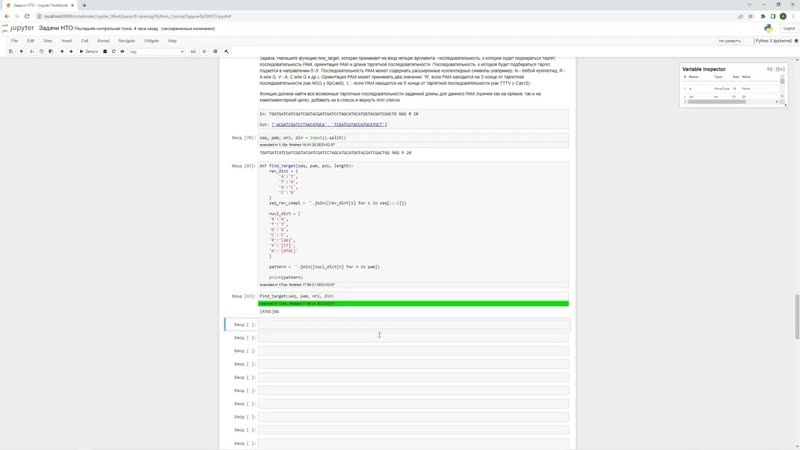800x450 pixels.
Task: Open the Kernel menu
Action: point(104,41)
